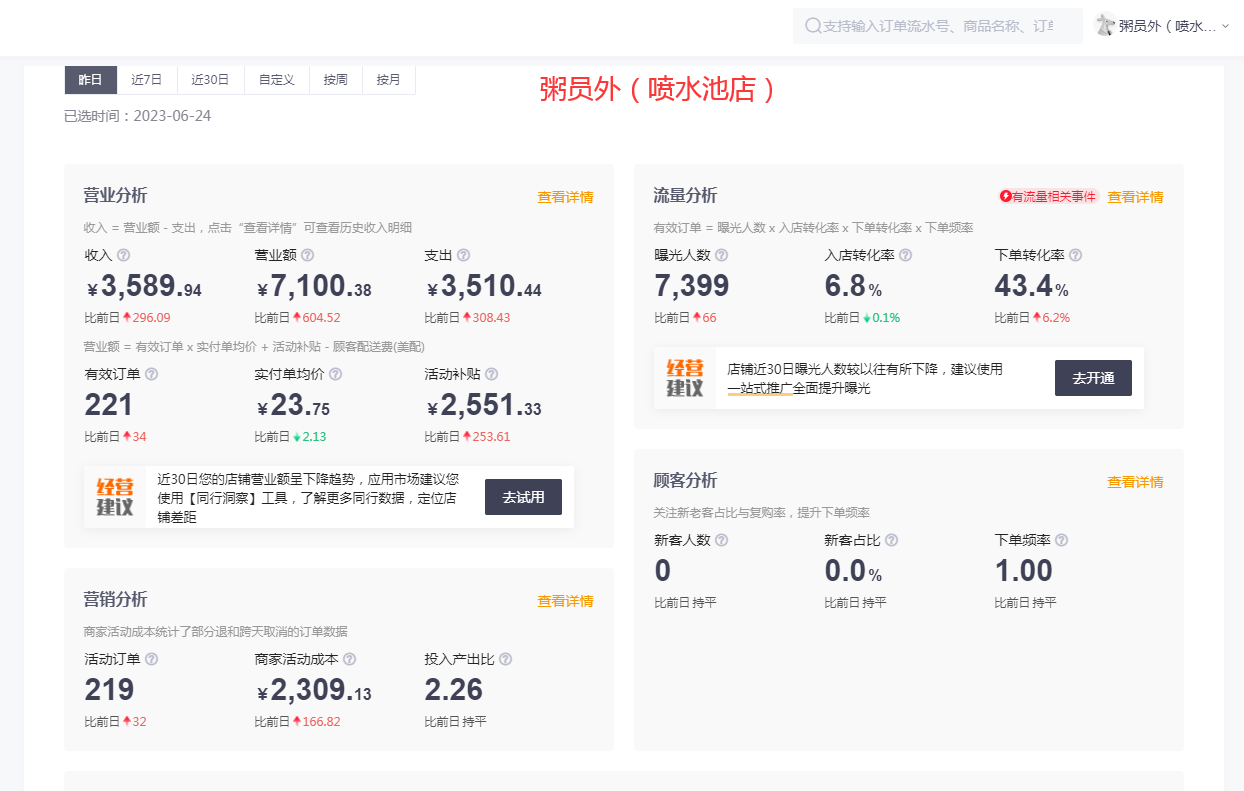Click the 活动订单 count 219
Viewport: 1244px width, 791px height.
109,690
